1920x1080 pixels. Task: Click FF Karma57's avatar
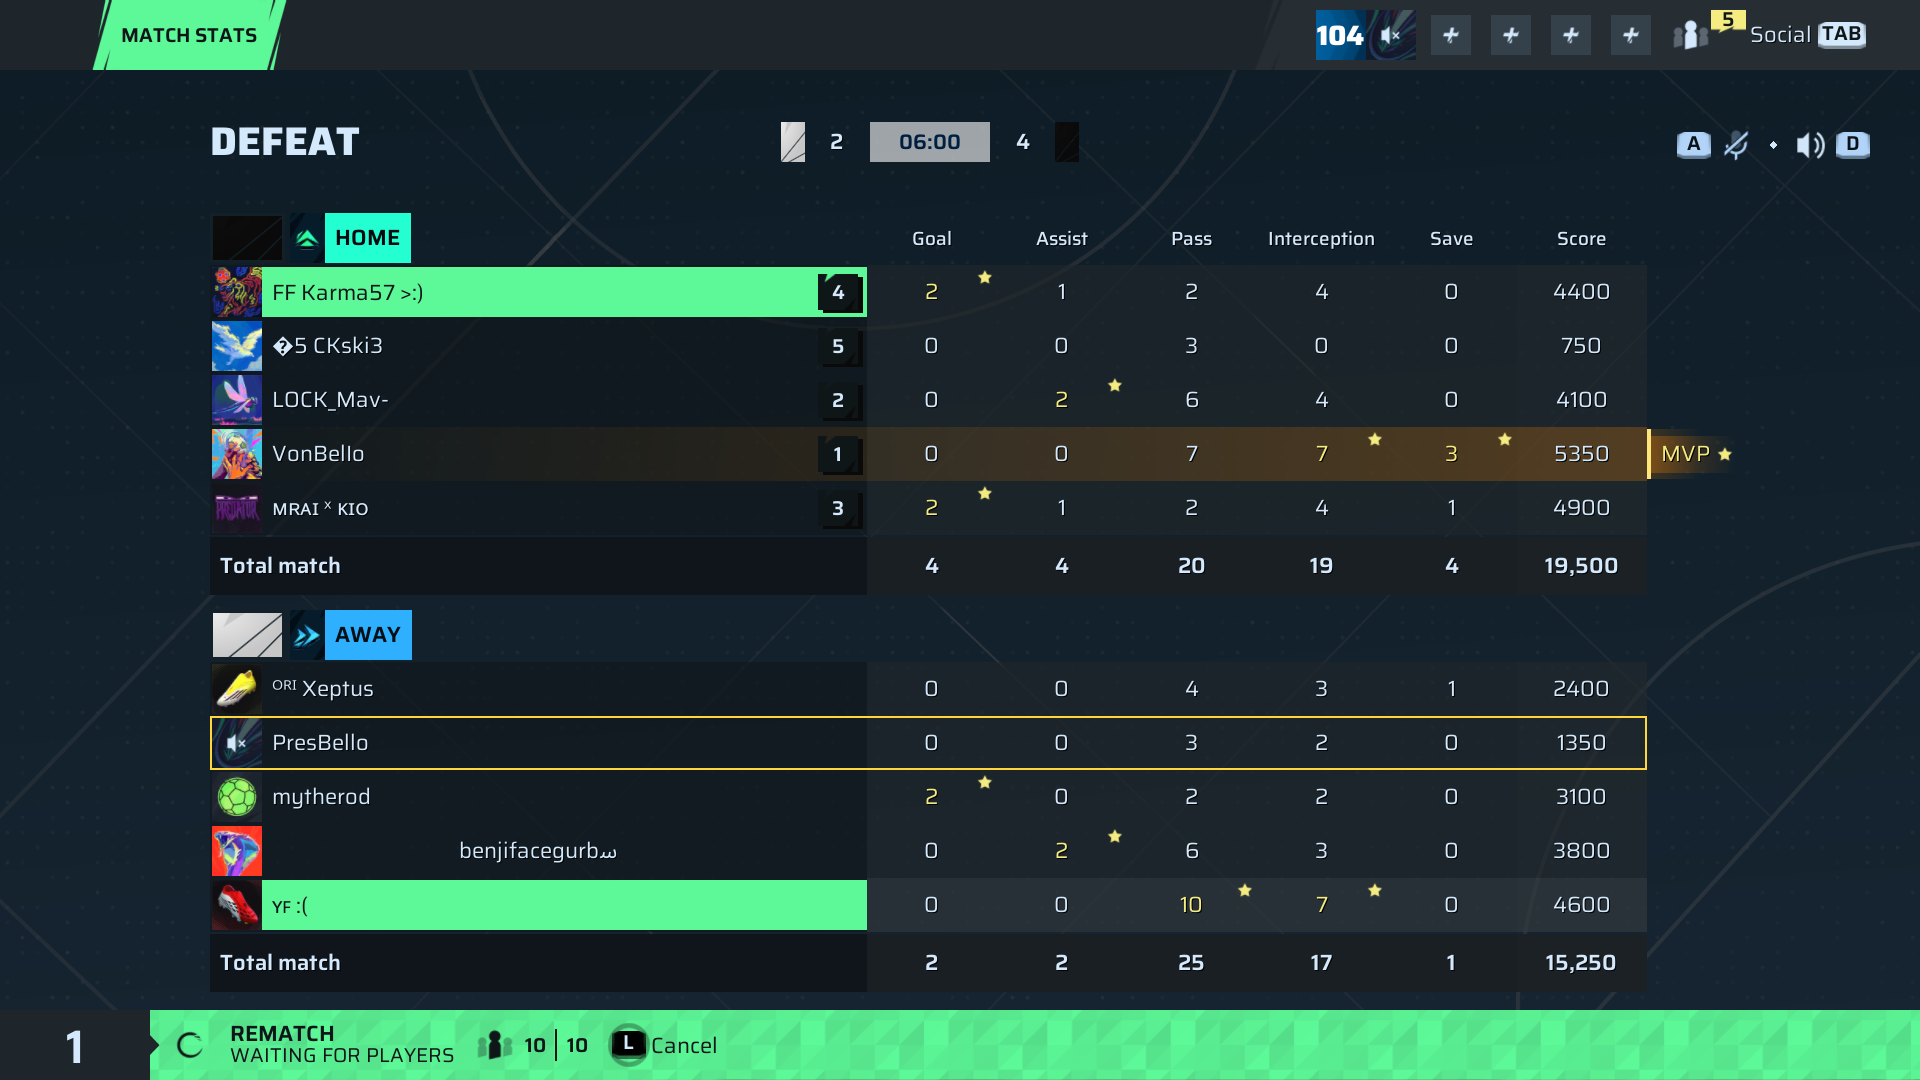coord(237,292)
